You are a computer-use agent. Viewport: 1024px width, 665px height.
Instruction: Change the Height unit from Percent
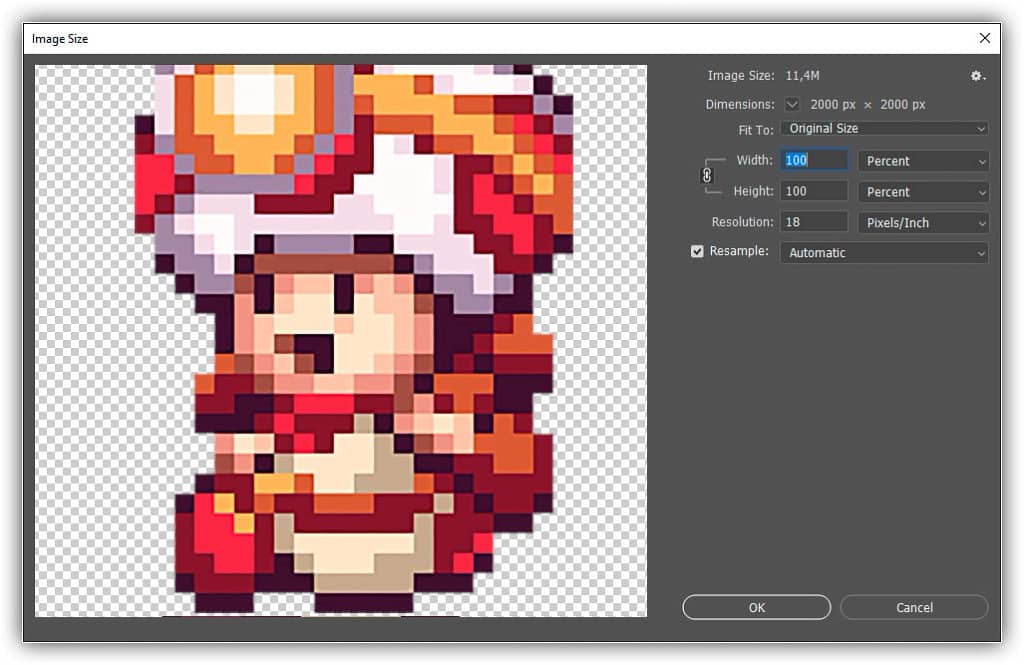click(923, 192)
